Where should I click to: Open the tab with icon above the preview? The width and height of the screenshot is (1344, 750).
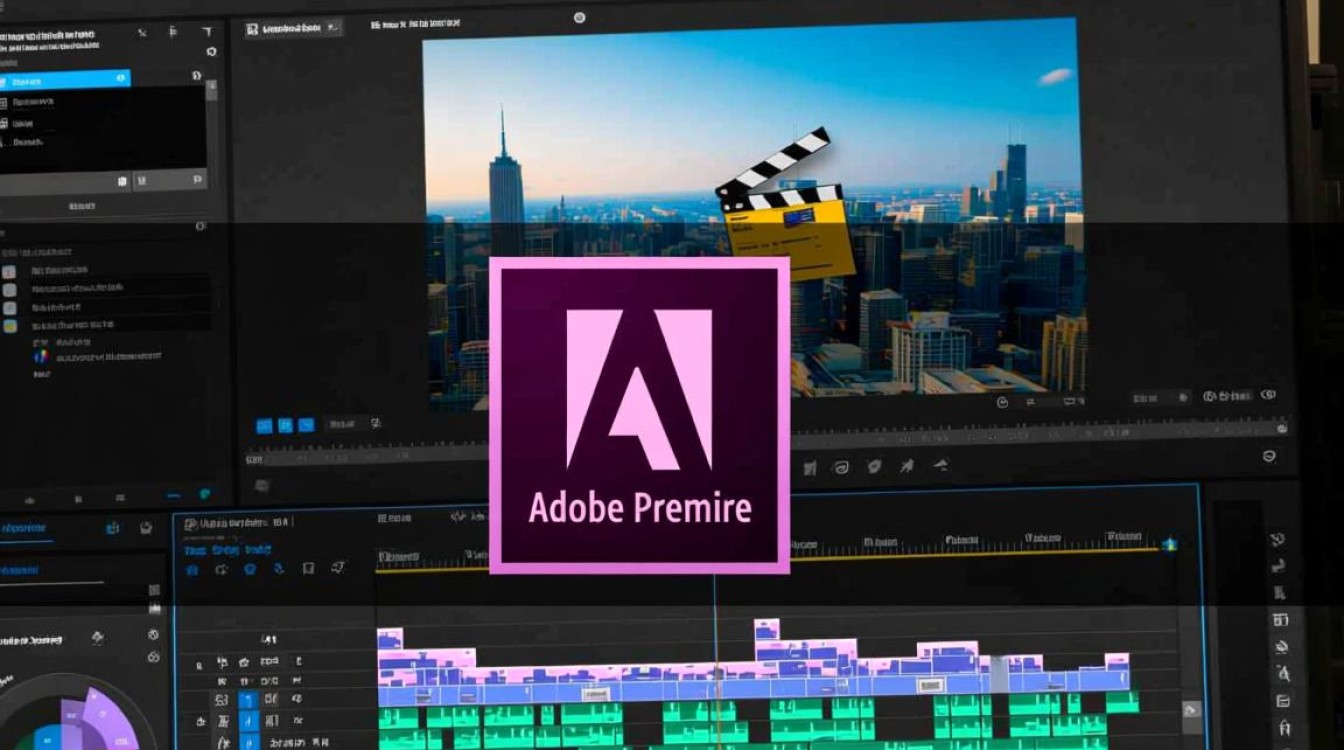tap(294, 28)
